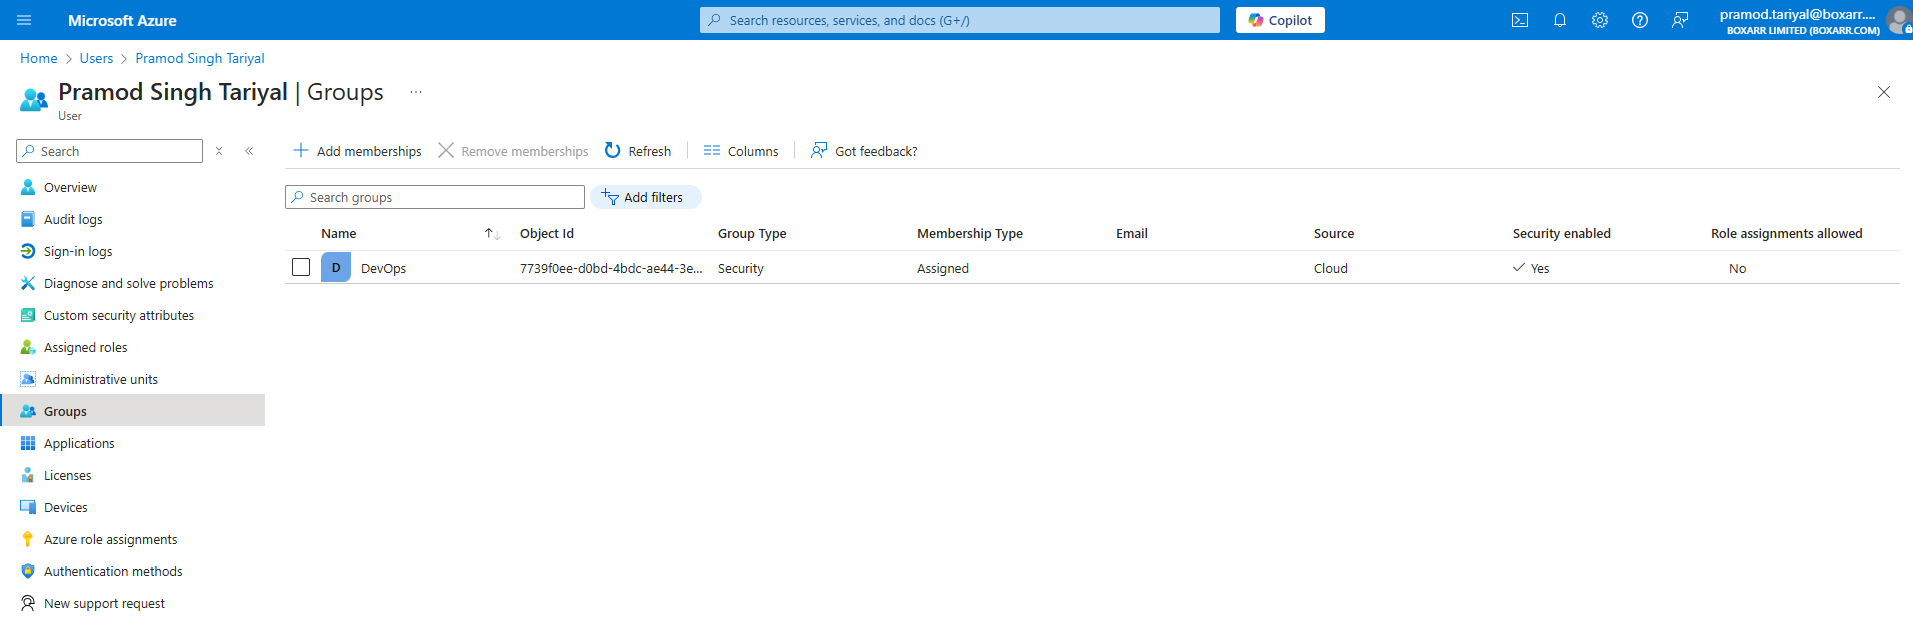
Task: Click Add filters
Action: 646,197
